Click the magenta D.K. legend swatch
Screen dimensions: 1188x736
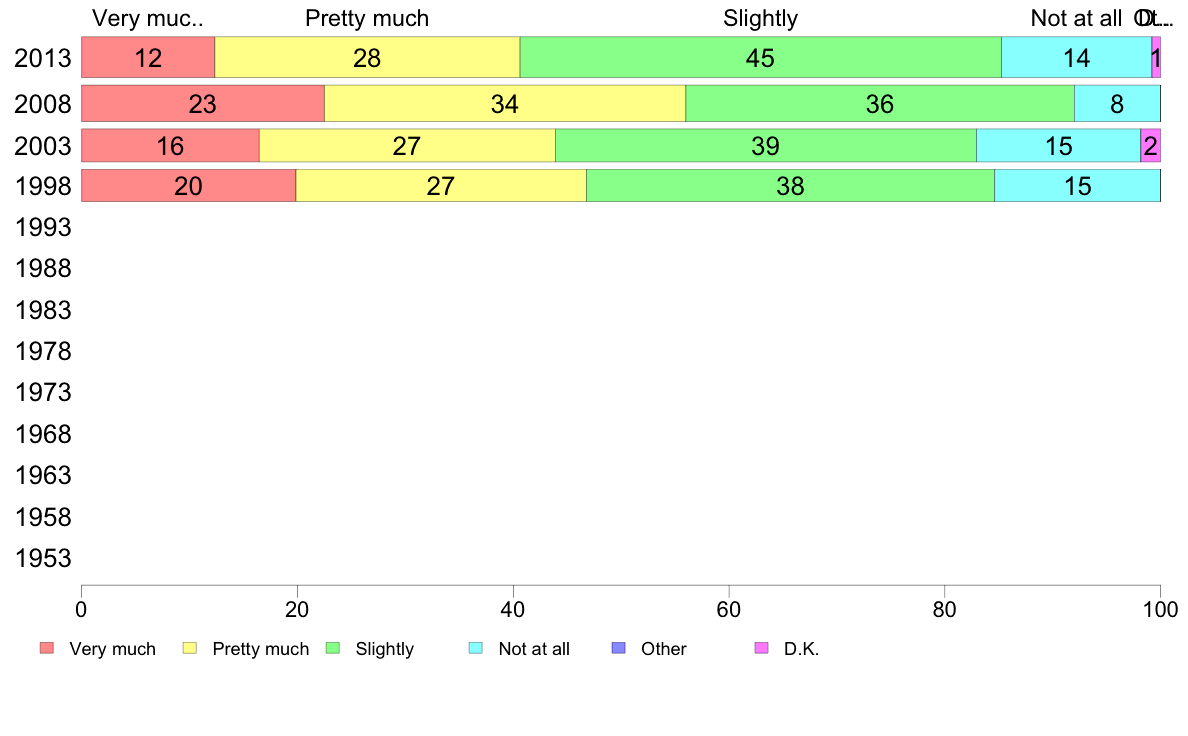coord(761,648)
